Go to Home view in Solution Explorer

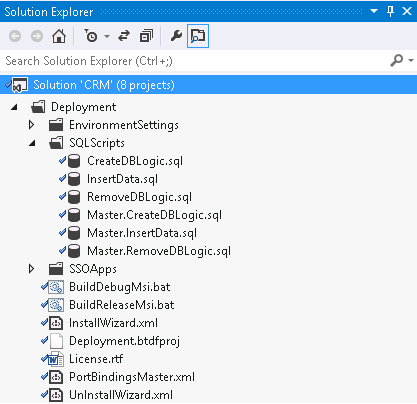[59, 36]
